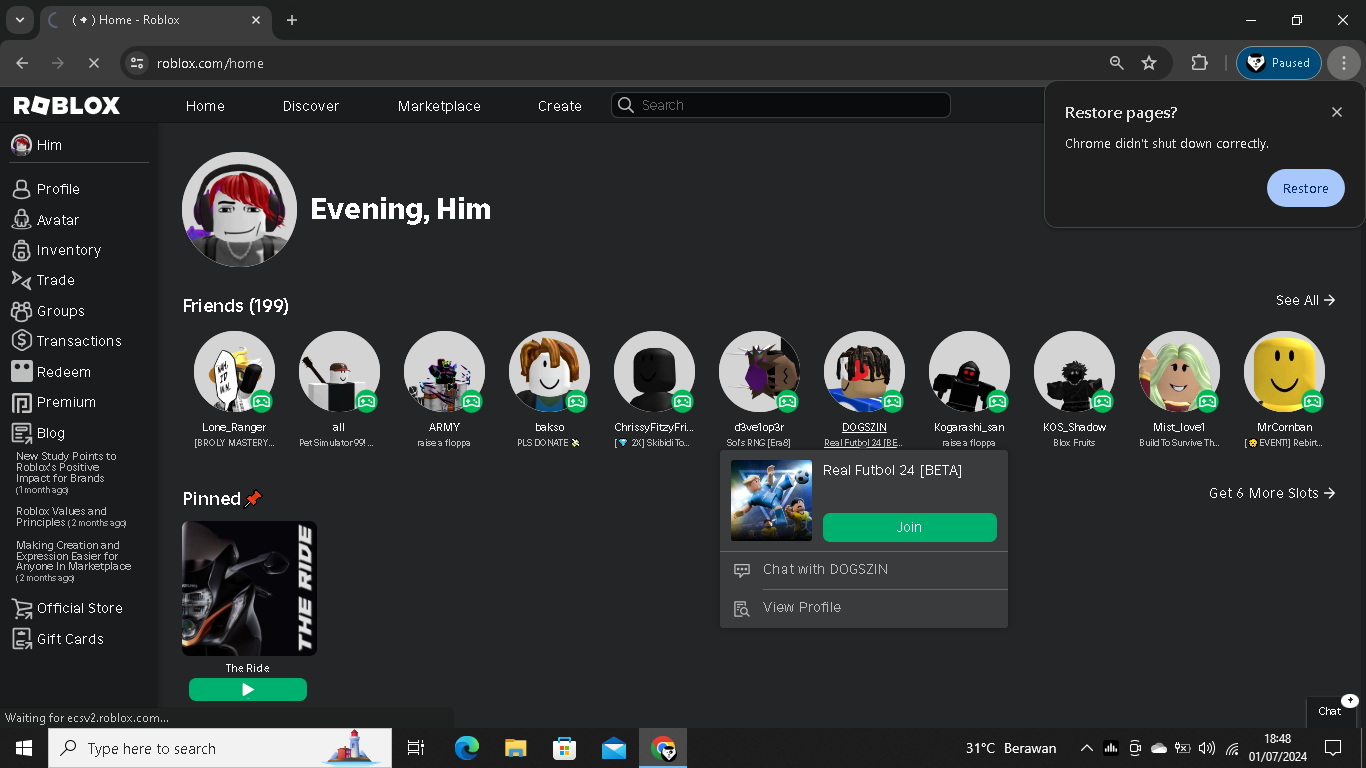Open bakso friend avatar
This screenshot has width=1366, height=768.
(x=549, y=371)
